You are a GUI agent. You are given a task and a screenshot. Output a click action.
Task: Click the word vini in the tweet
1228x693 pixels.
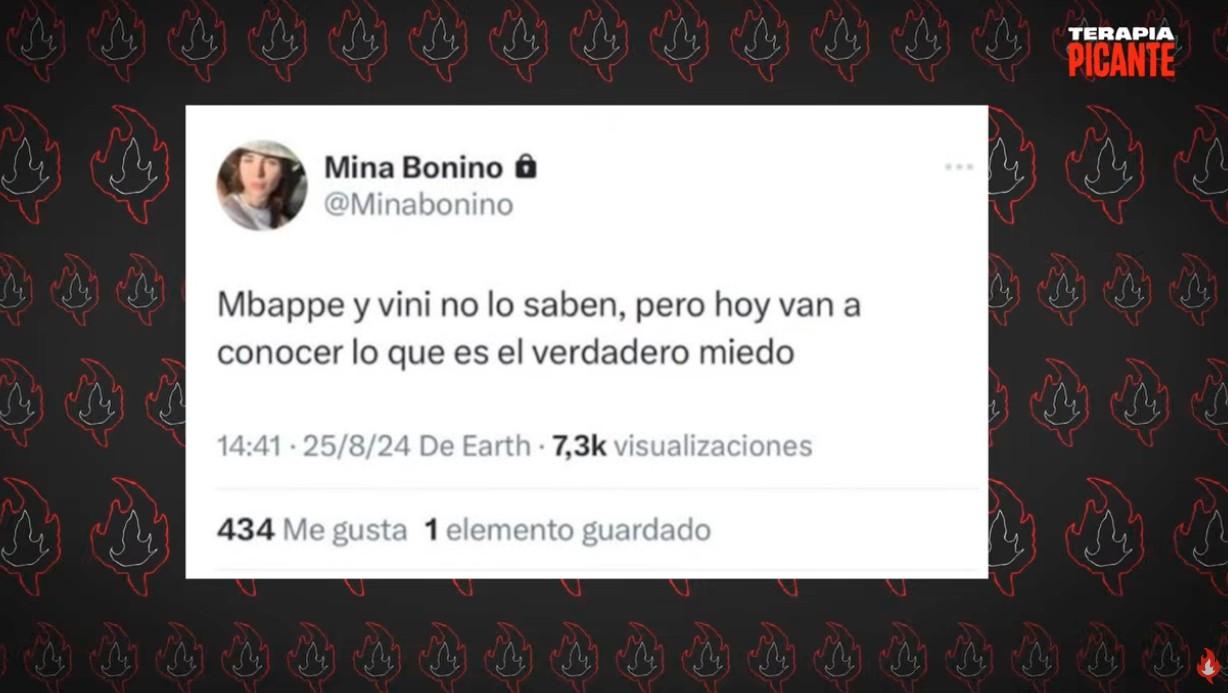pyautogui.click(x=394, y=306)
